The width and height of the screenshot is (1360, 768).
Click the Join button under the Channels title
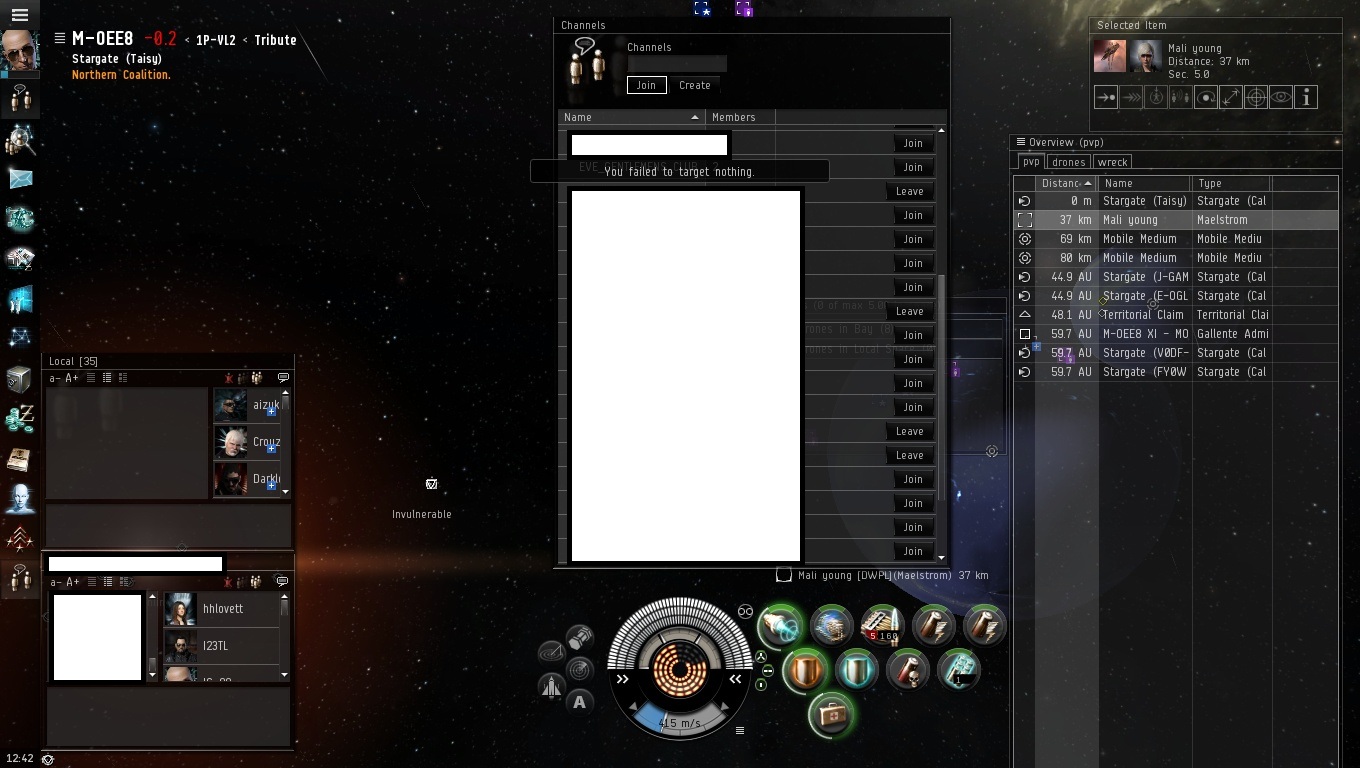point(646,85)
